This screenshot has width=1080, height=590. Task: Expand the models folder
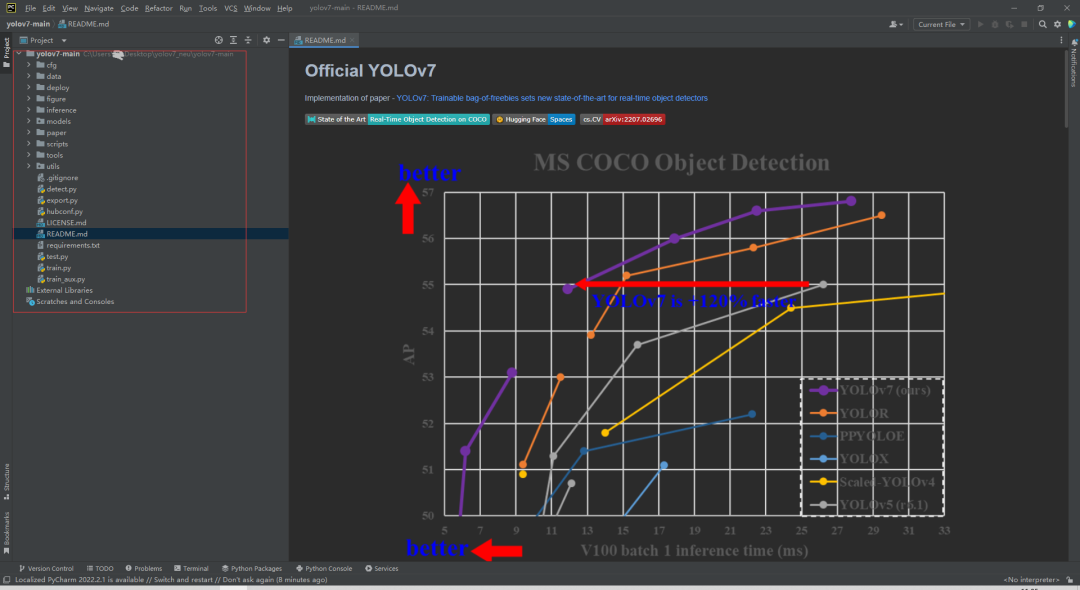click(x=29, y=121)
